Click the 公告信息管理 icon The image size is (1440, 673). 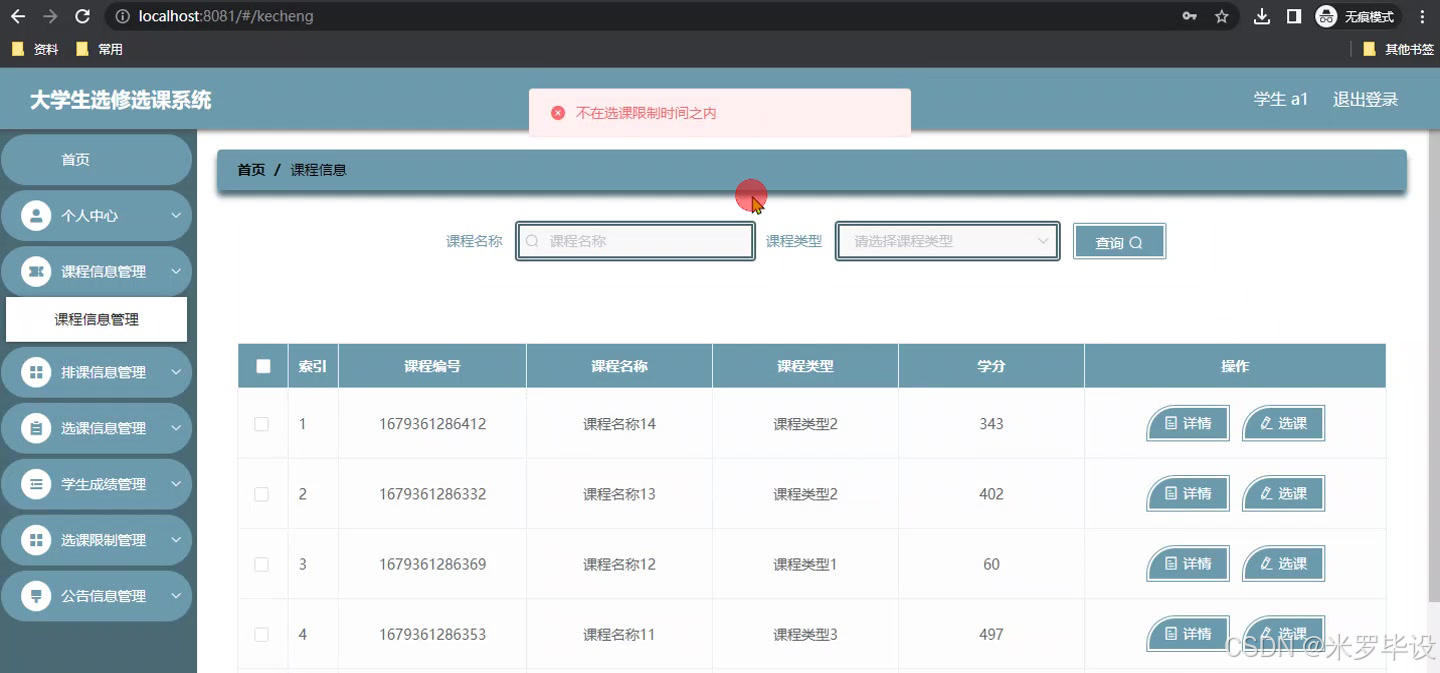(36, 596)
